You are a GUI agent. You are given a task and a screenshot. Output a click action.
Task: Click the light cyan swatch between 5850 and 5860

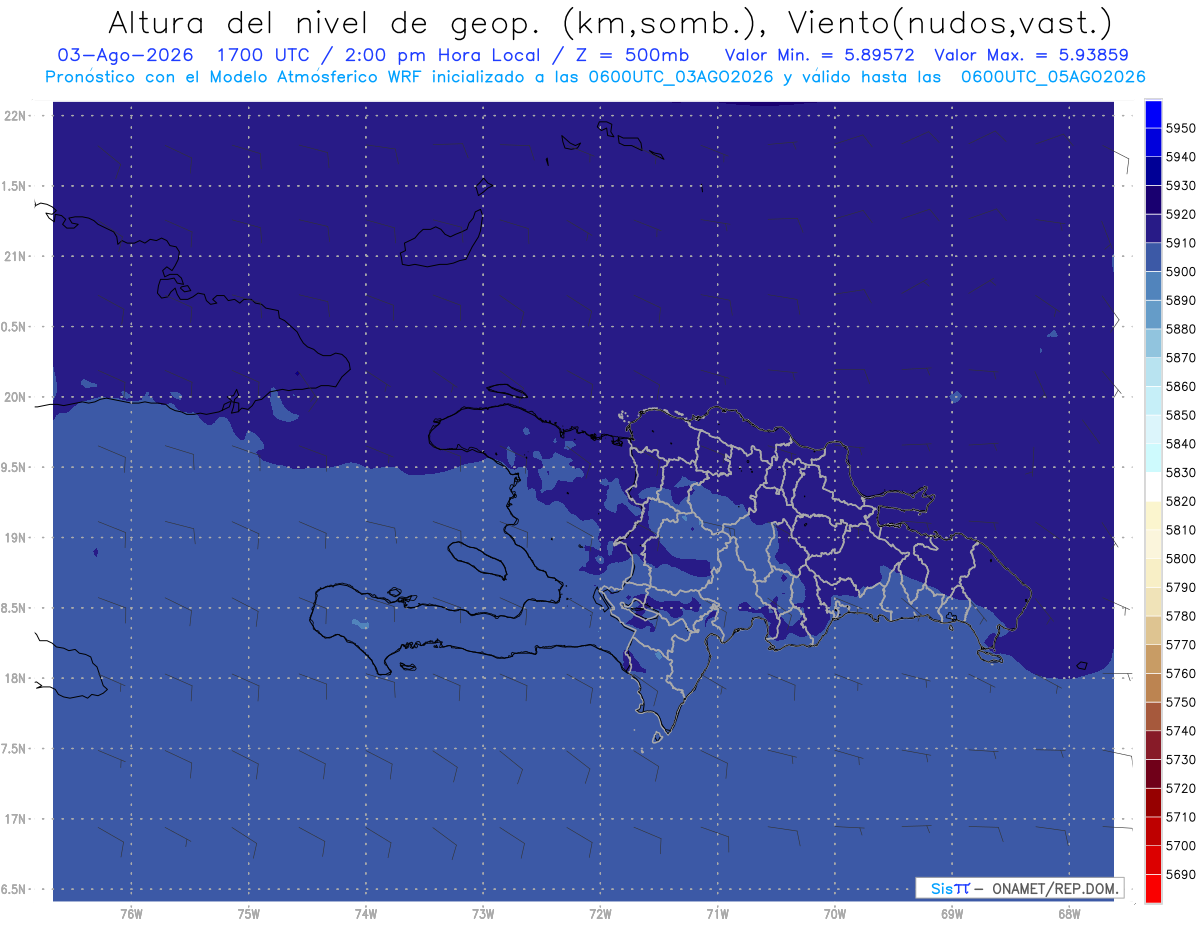point(1153,400)
